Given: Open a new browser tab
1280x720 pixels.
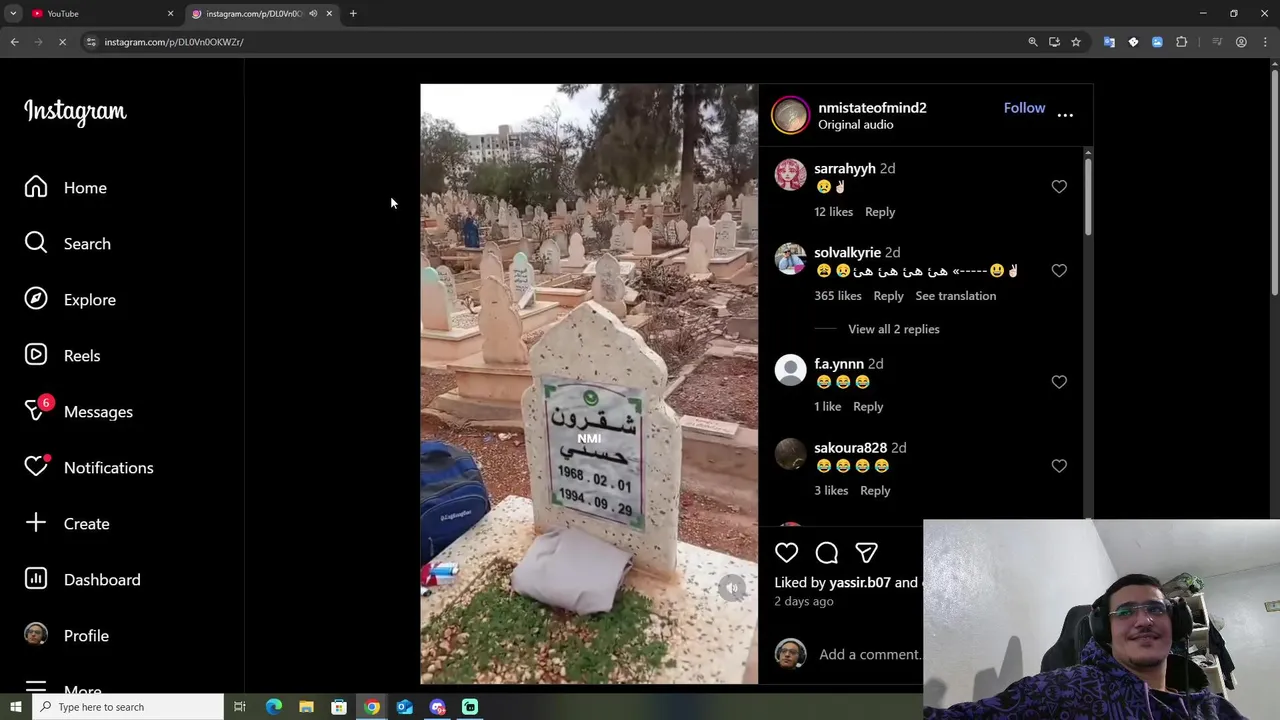Looking at the screenshot, I should pyautogui.click(x=353, y=13).
